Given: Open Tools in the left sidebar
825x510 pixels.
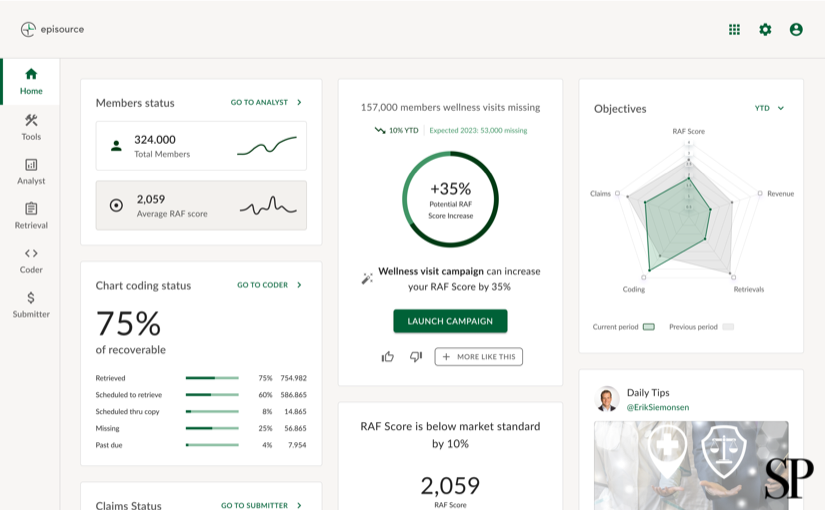Looking at the screenshot, I should pyautogui.click(x=31, y=127).
